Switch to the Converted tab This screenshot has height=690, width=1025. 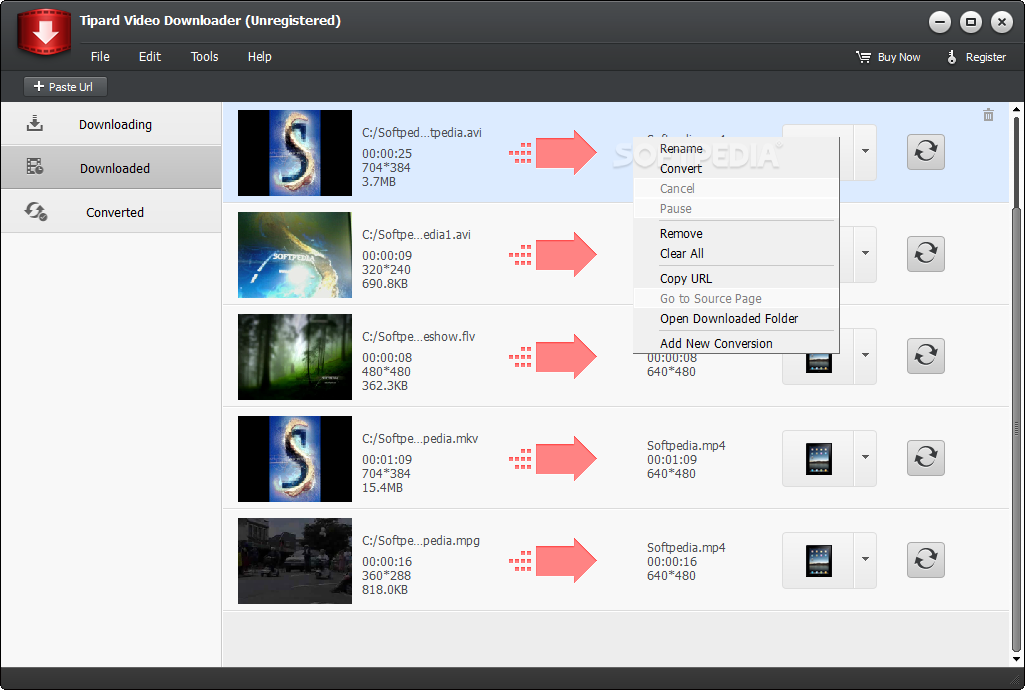111,212
